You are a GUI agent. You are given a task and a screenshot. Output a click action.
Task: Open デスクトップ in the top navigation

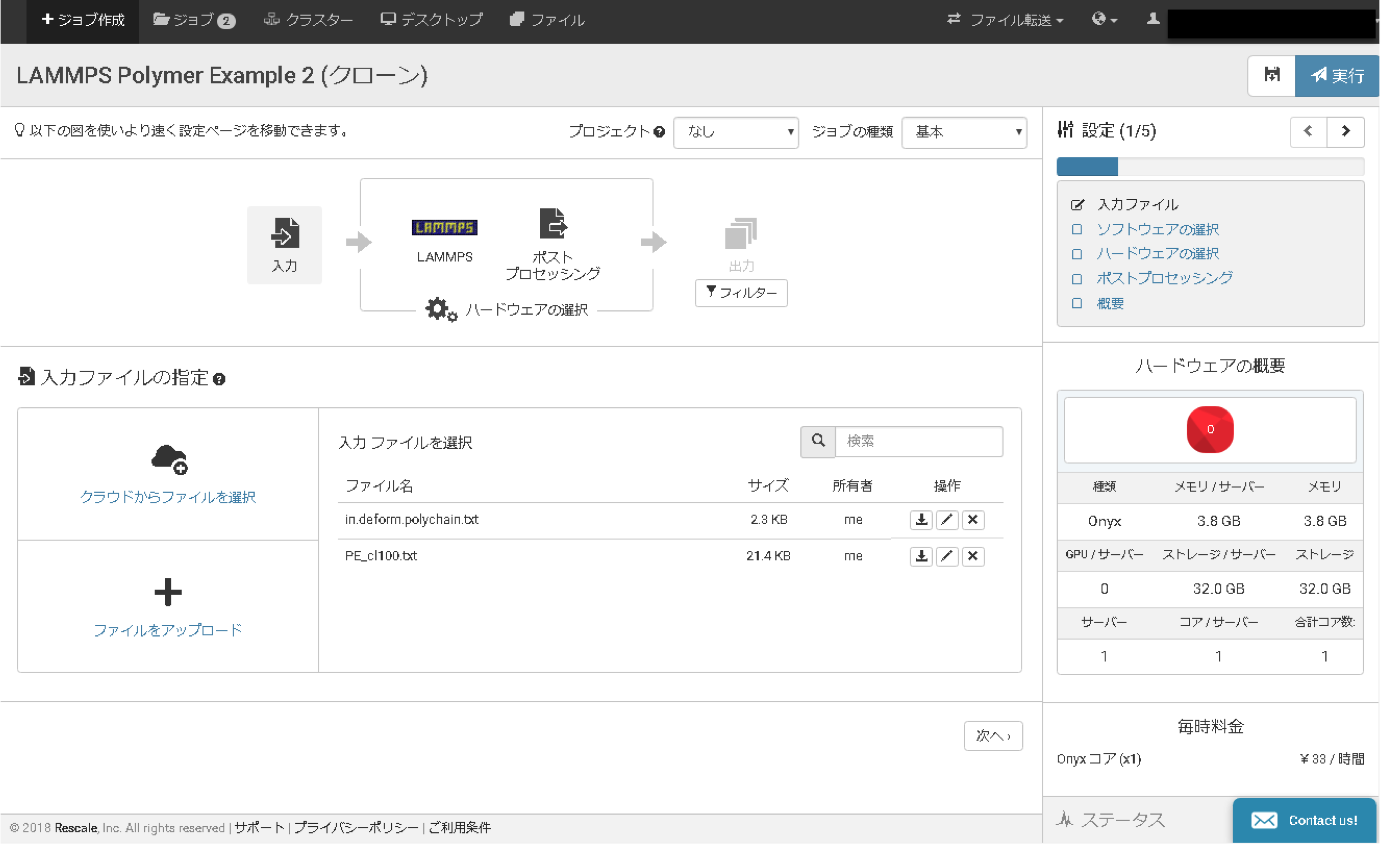coord(431,20)
